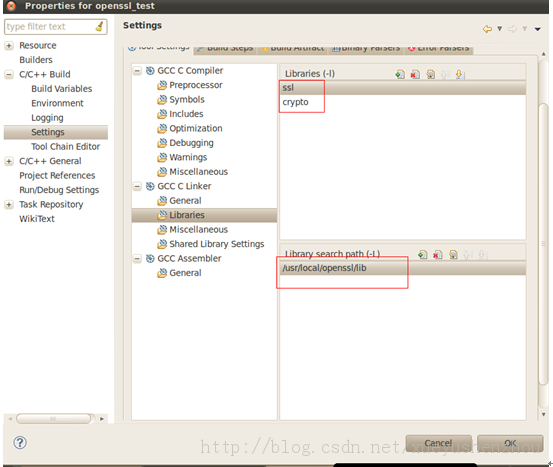
Task: Clear filter text with the broom icon
Action: pos(100,26)
